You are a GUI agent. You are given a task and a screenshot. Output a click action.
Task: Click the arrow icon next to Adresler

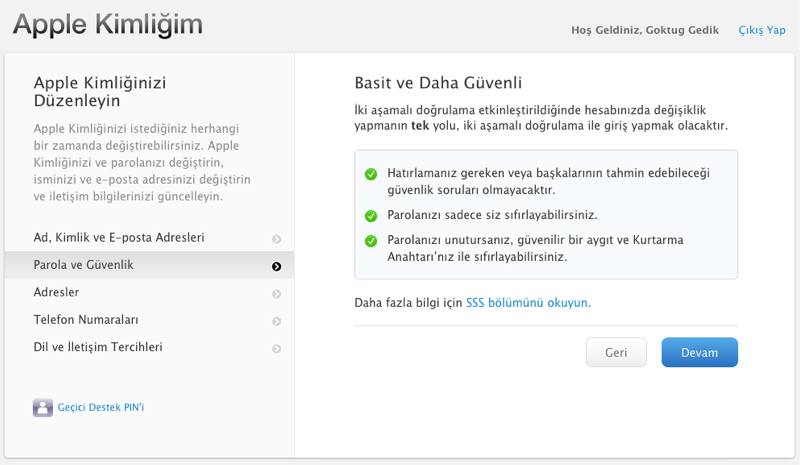[276, 293]
